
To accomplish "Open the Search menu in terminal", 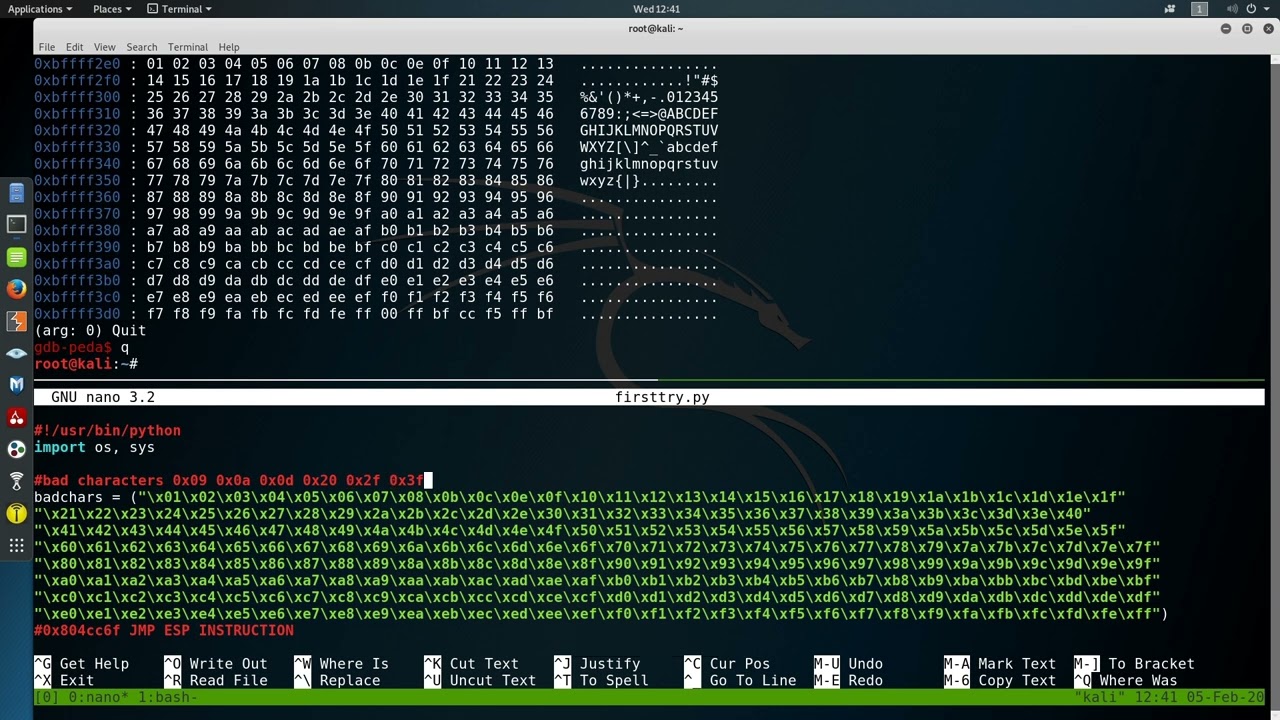I will click(x=141, y=47).
